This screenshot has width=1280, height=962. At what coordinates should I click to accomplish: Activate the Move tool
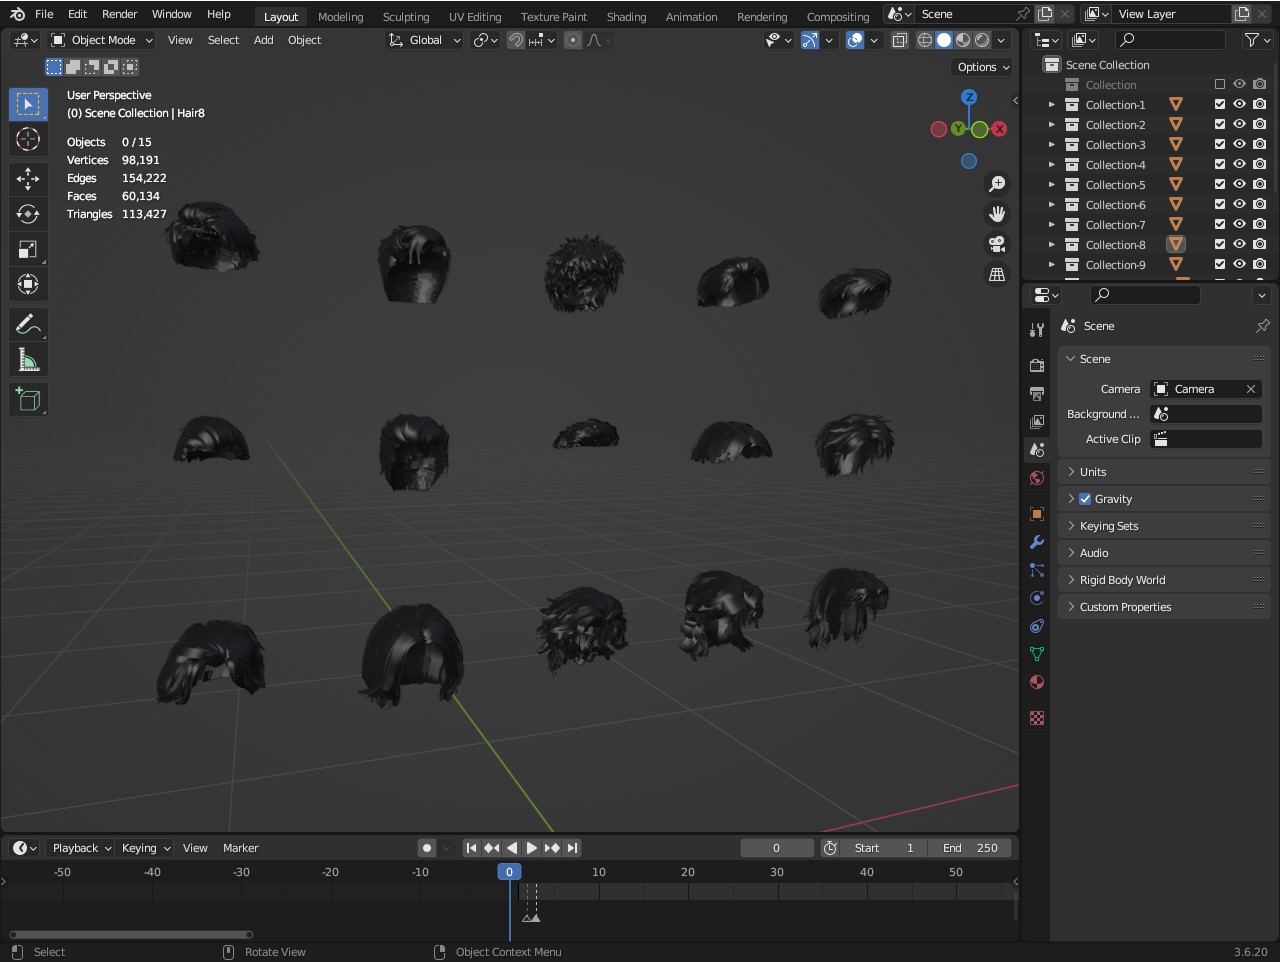28,179
